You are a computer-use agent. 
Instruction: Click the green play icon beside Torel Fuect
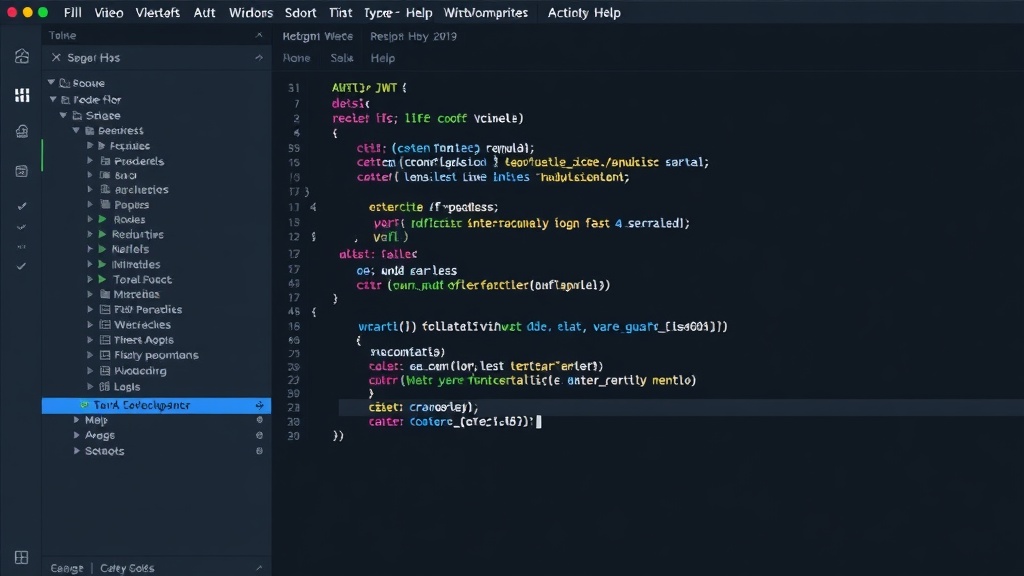(x=103, y=280)
